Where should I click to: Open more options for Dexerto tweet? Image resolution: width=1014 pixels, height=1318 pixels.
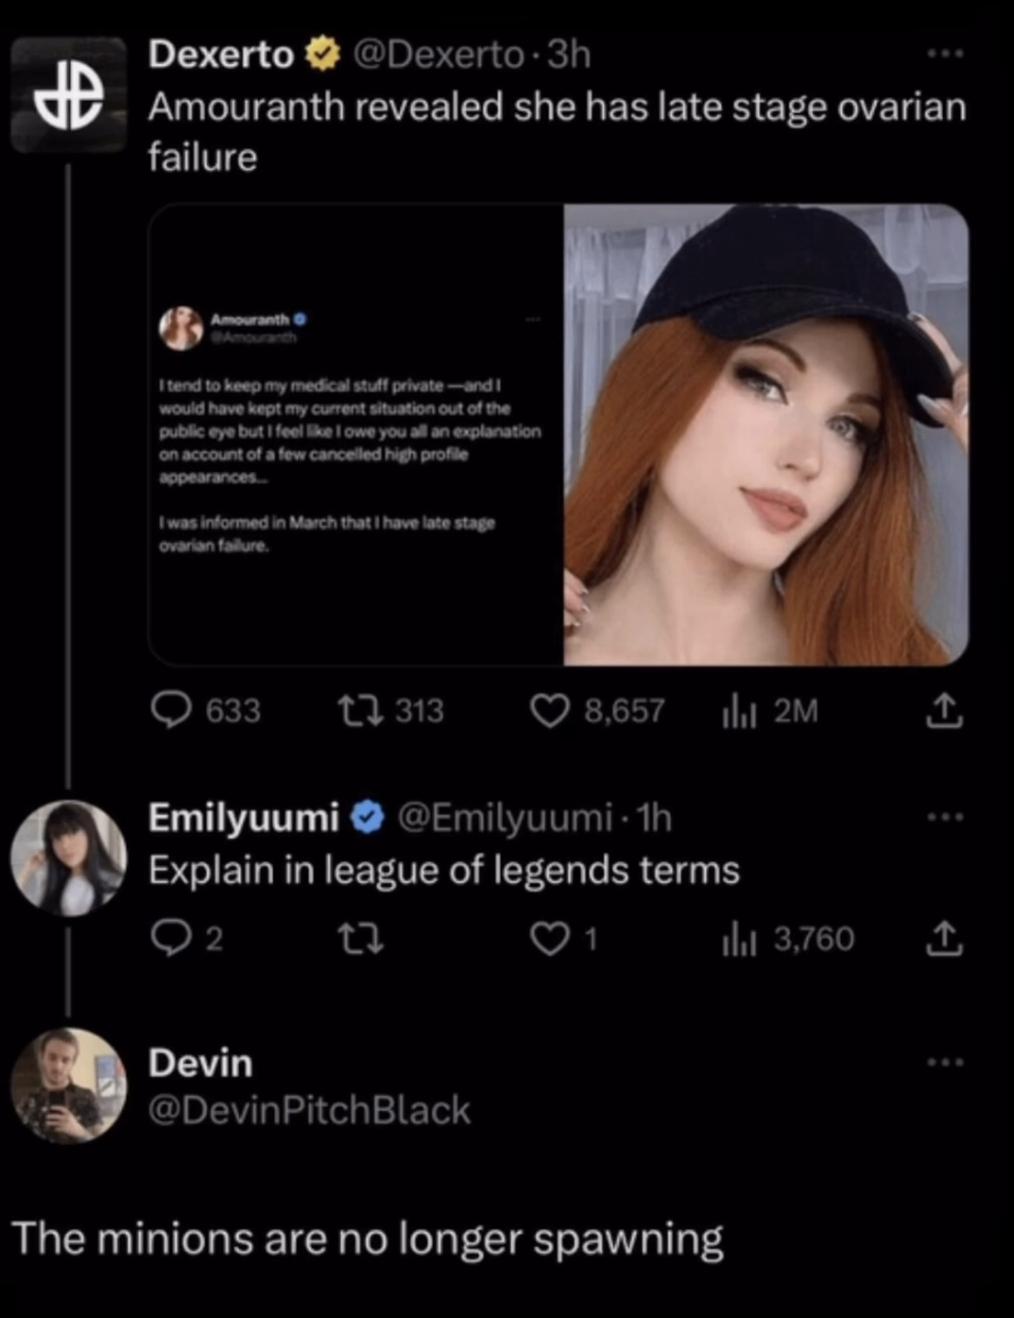[944, 53]
